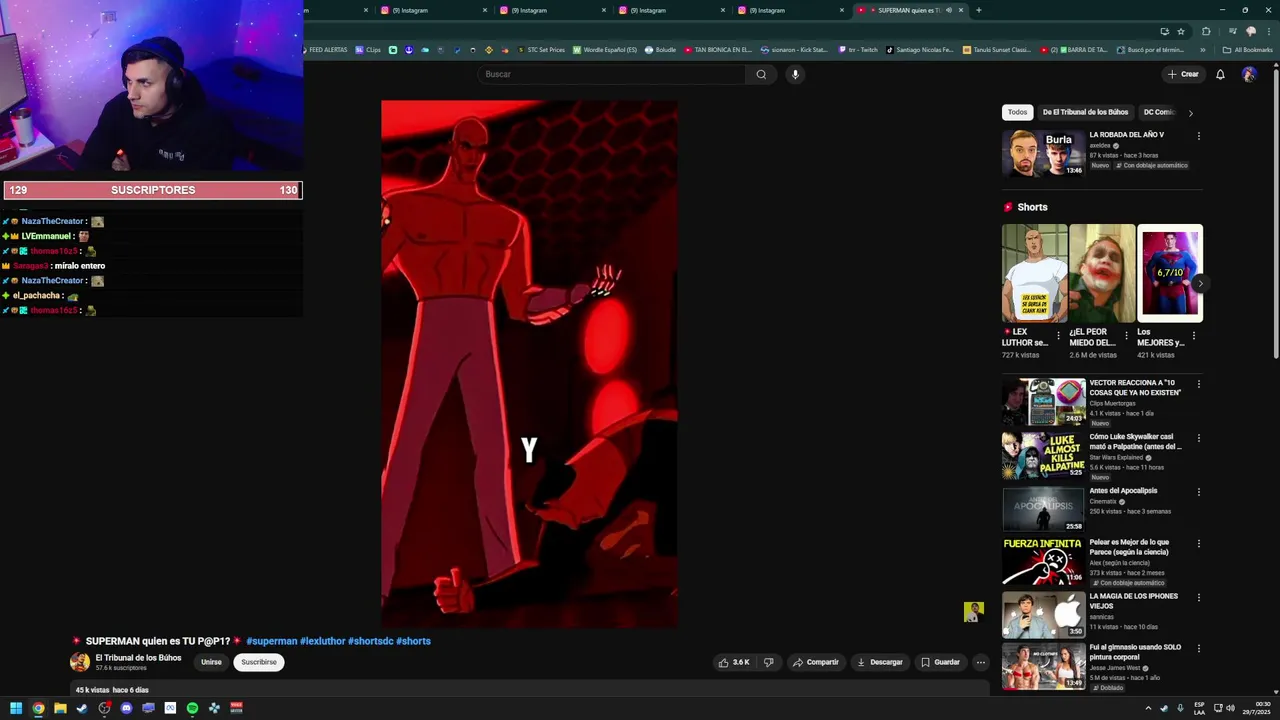Click the #shortsdc hashtag link

point(371,641)
